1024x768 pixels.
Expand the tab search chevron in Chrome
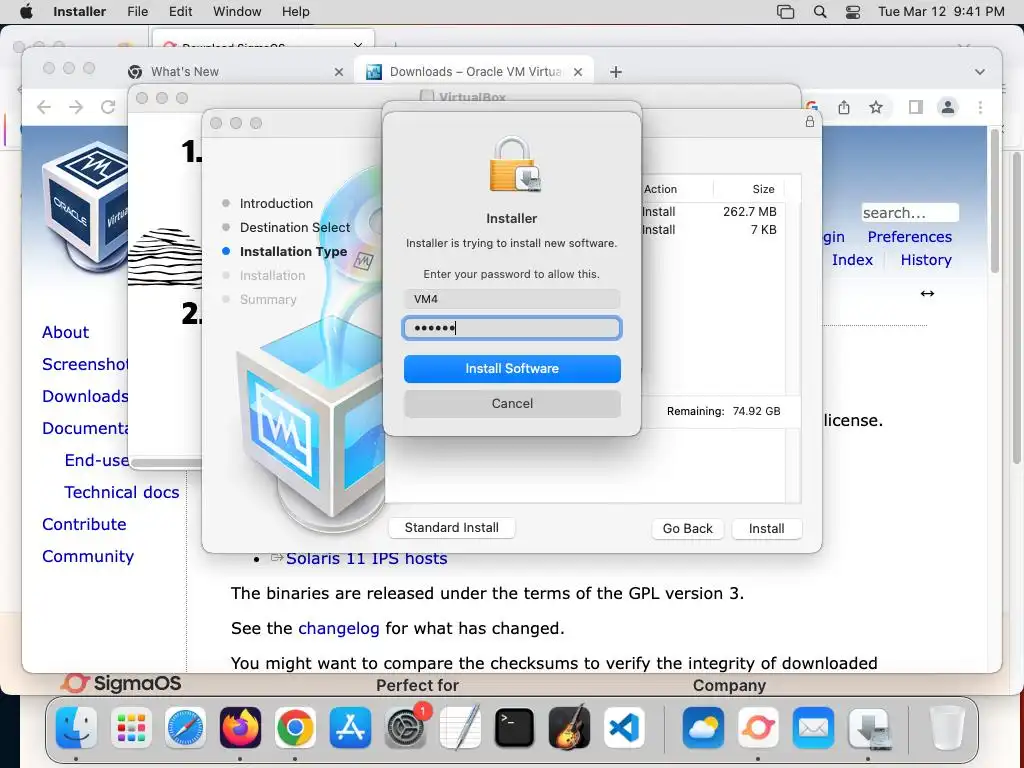coord(980,72)
